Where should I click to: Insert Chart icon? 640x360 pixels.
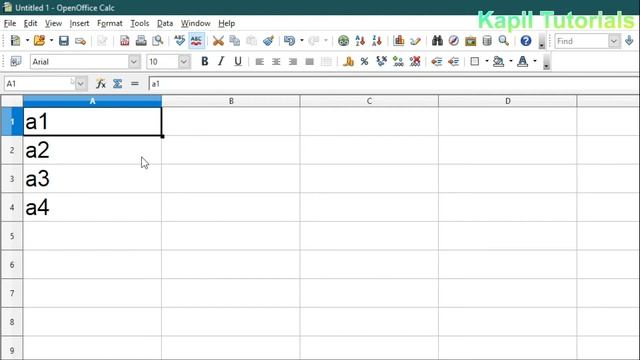pyautogui.click(x=399, y=41)
